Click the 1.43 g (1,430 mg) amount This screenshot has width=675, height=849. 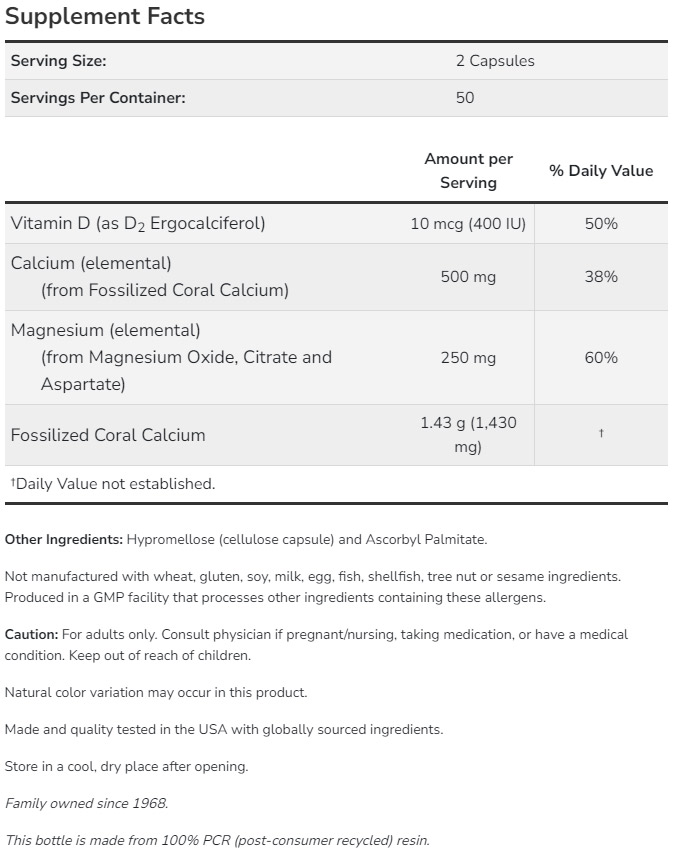[x=468, y=435]
